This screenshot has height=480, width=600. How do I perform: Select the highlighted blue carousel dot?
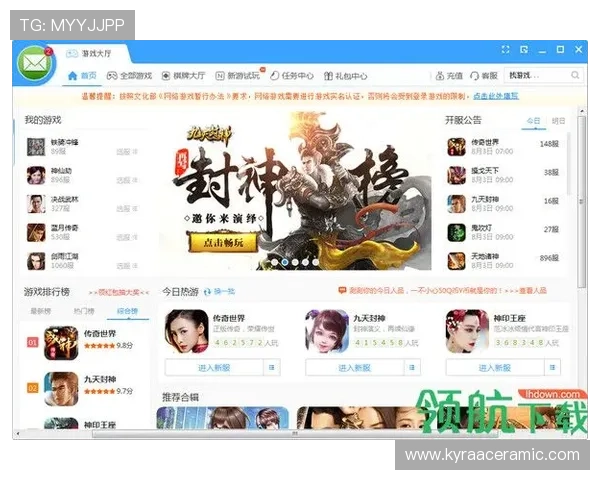(285, 262)
